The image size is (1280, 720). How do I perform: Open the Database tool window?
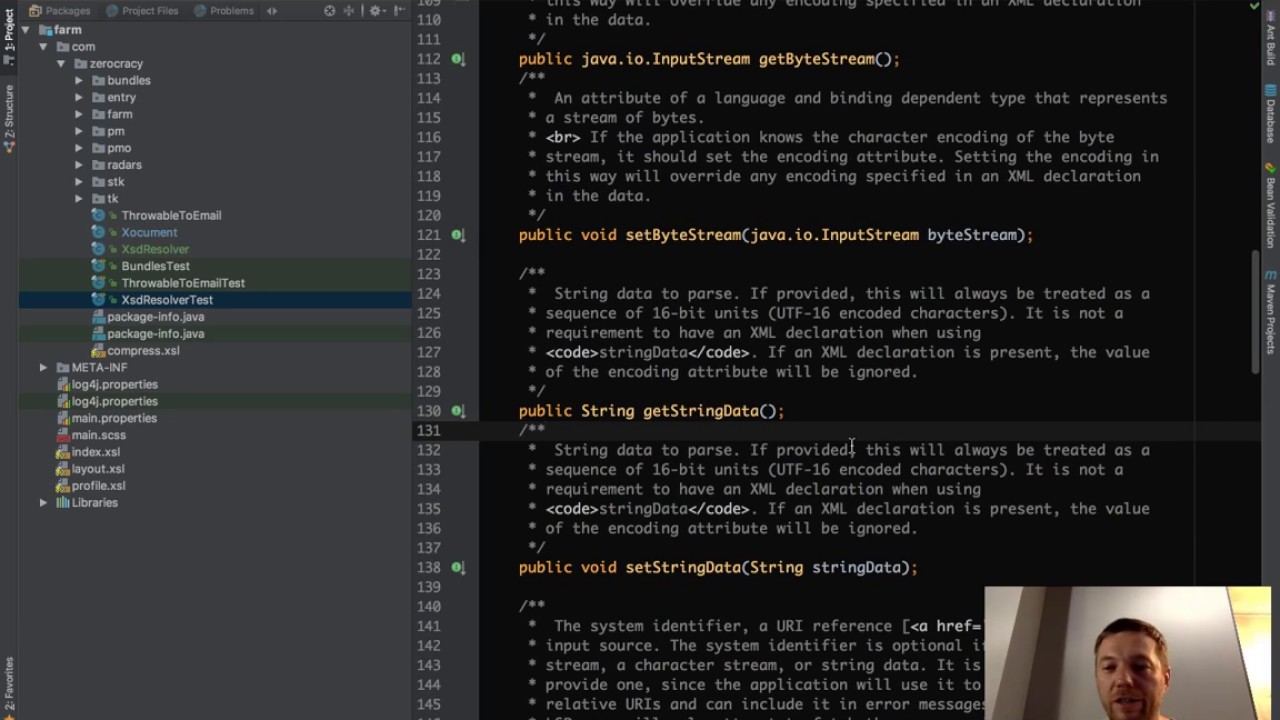pos(1271,115)
